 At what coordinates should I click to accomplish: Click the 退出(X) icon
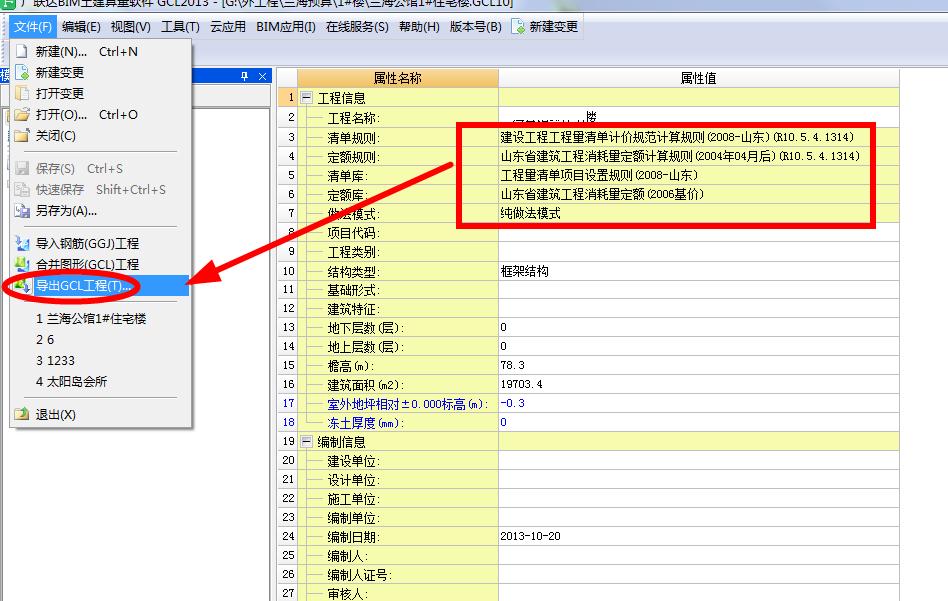coord(22,414)
